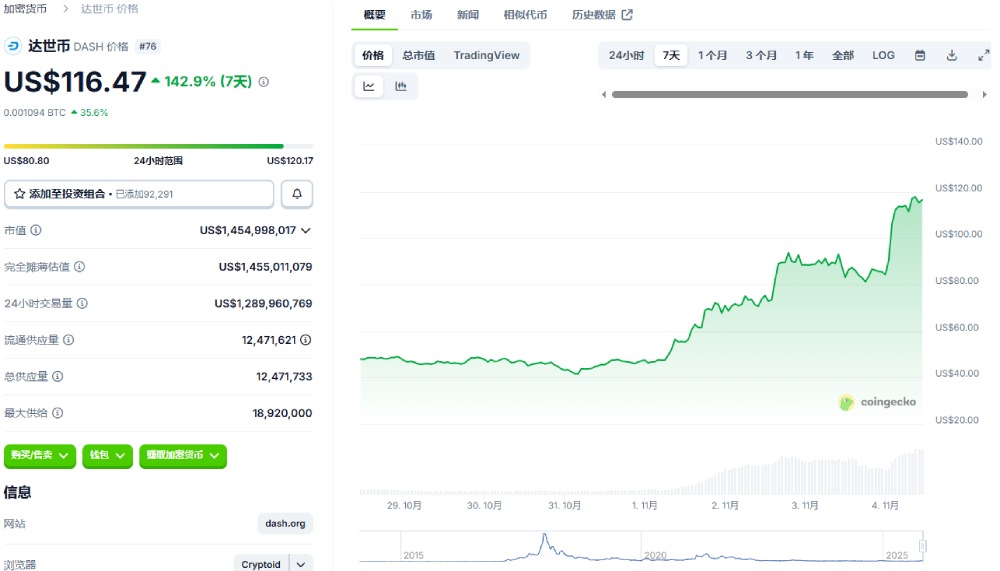1000x571 pixels.
Task: Click the #76 rank badge
Action: pyautogui.click(x=147, y=47)
